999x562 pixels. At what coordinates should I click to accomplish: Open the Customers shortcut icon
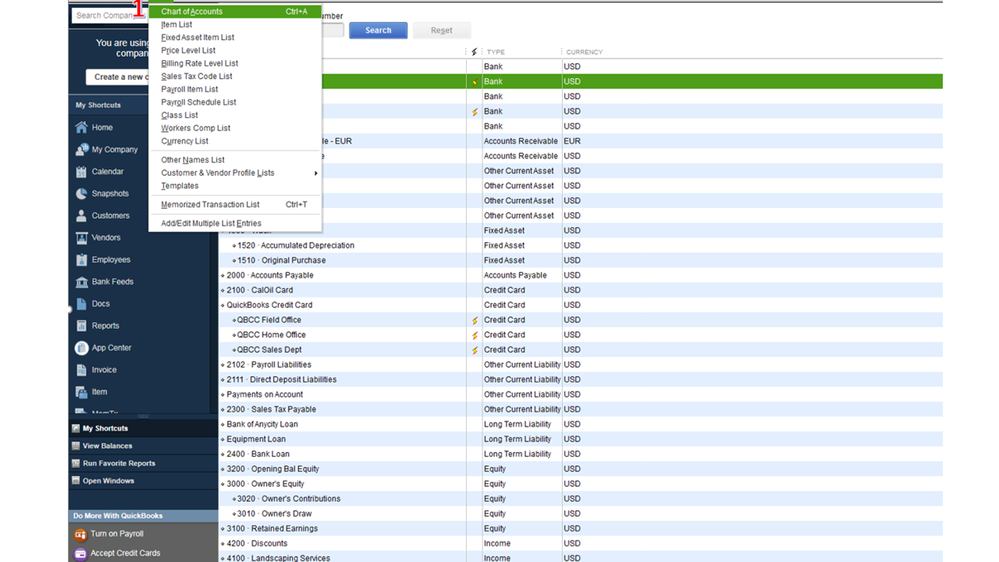[x=82, y=215]
